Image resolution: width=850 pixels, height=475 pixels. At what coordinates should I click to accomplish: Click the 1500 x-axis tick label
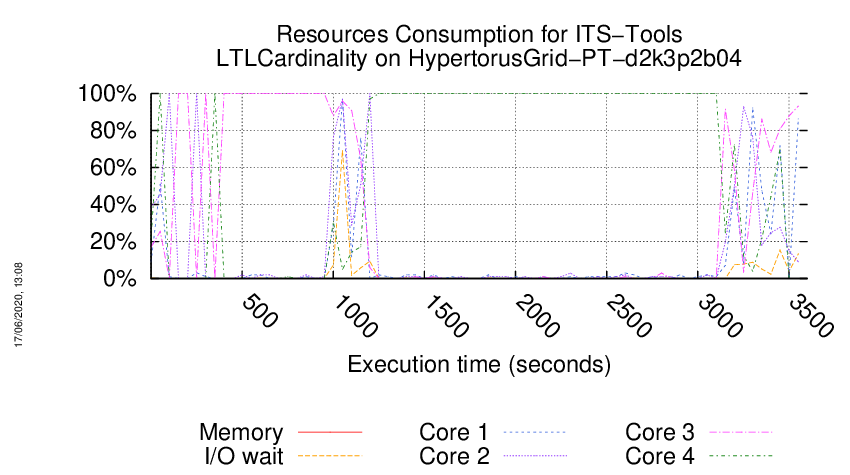(446, 316)
